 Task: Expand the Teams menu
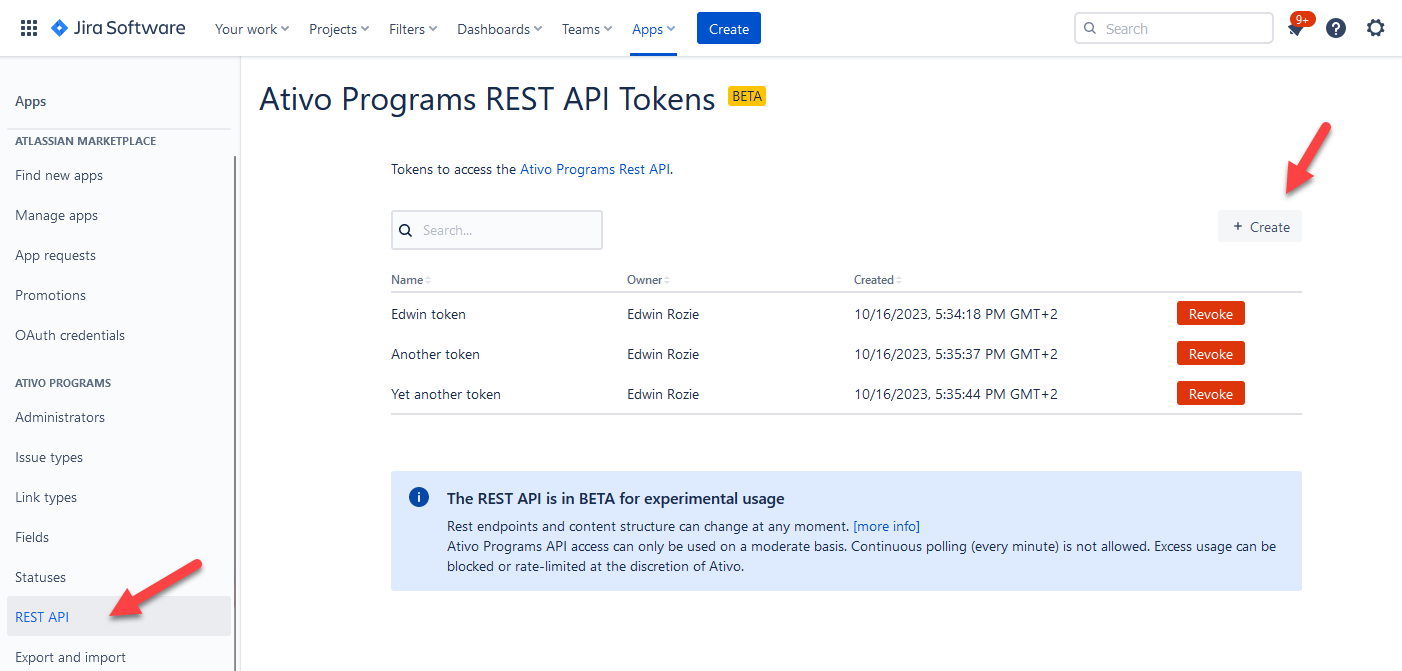pos(587,29)
